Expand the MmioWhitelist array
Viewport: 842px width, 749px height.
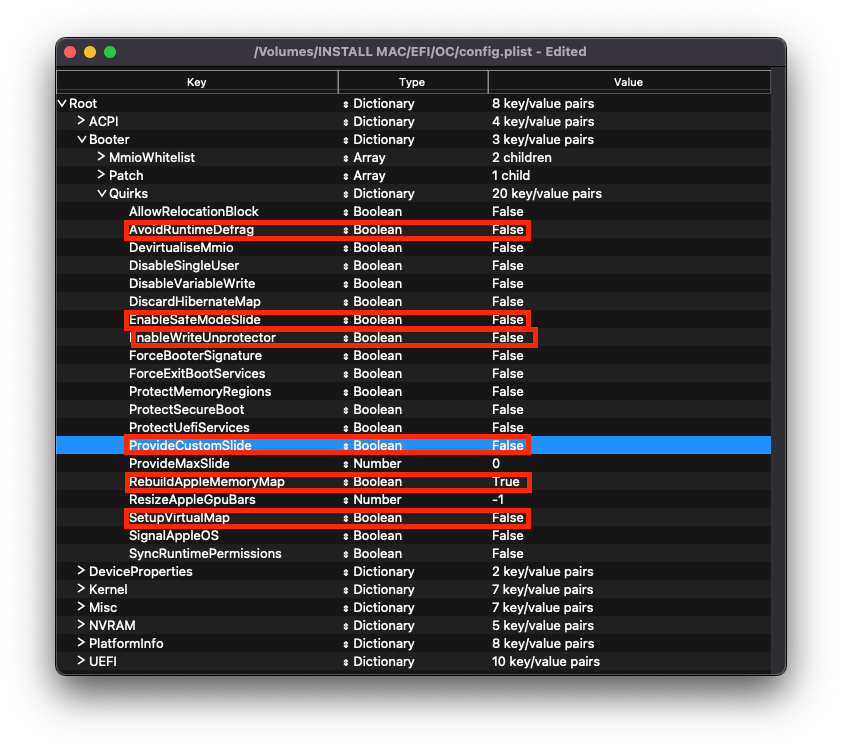coord(102,158)
